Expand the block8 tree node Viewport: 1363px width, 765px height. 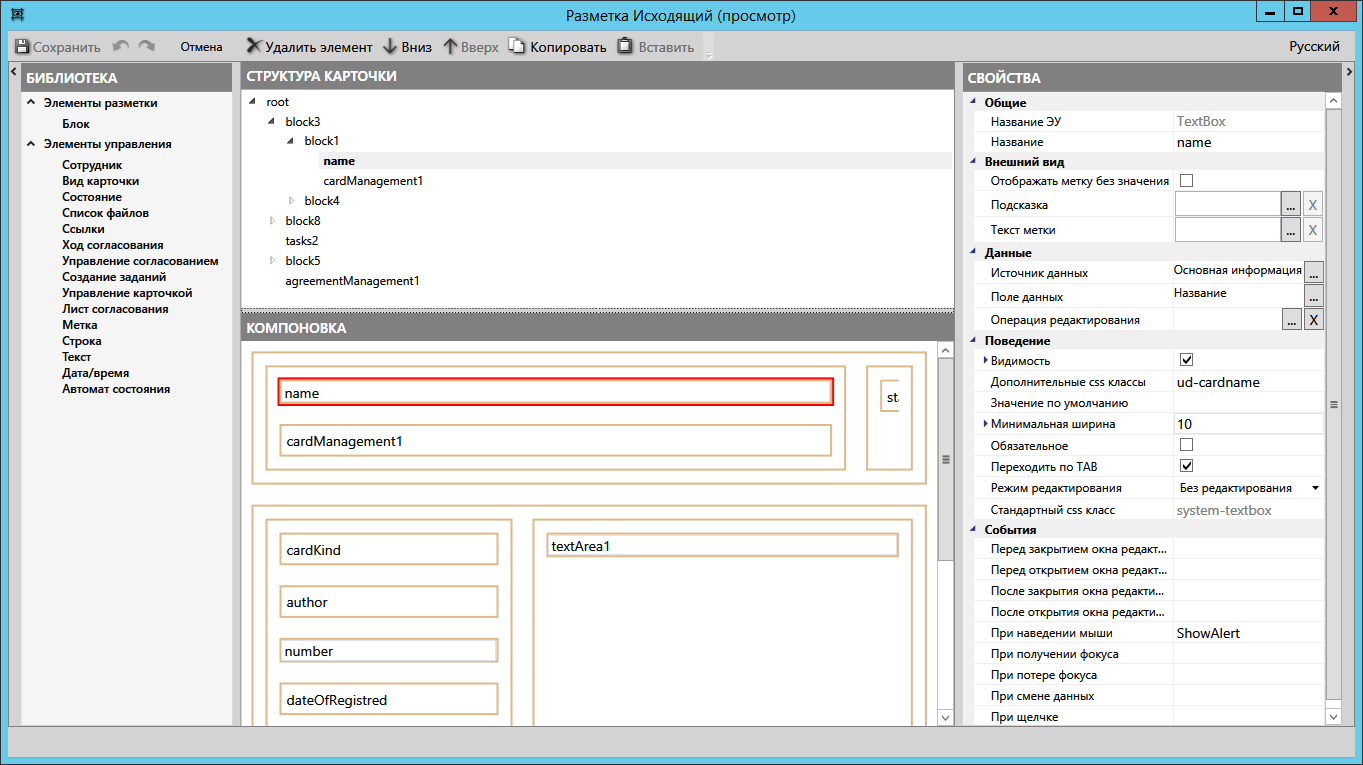tap(272, 221)
